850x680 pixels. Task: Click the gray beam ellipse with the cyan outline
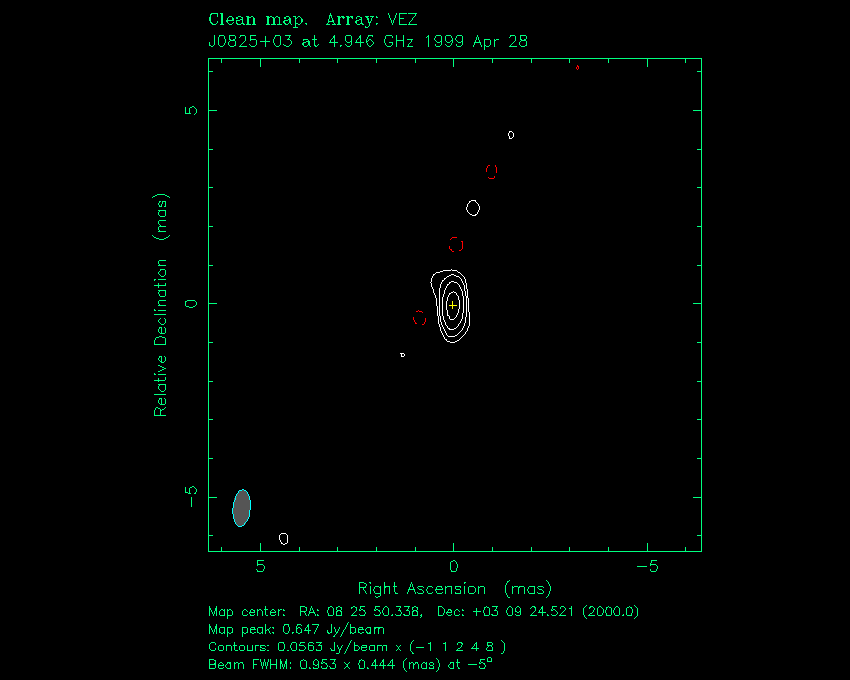[242, 508]
